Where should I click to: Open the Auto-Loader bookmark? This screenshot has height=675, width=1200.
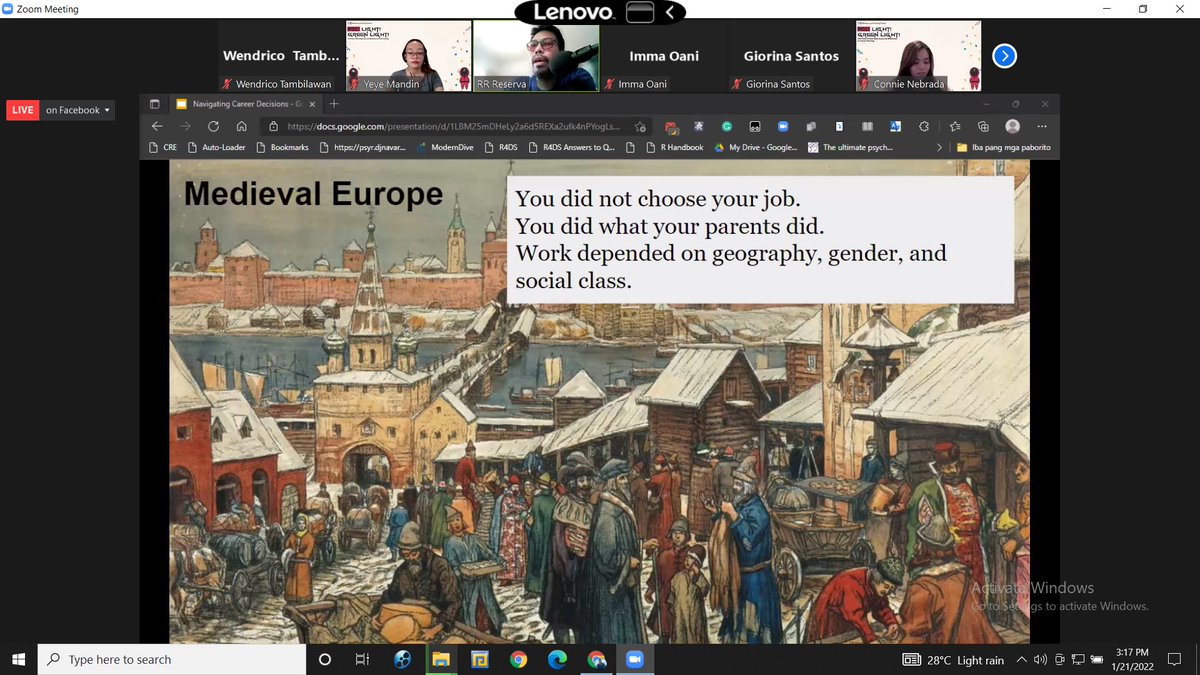[216, 147]
